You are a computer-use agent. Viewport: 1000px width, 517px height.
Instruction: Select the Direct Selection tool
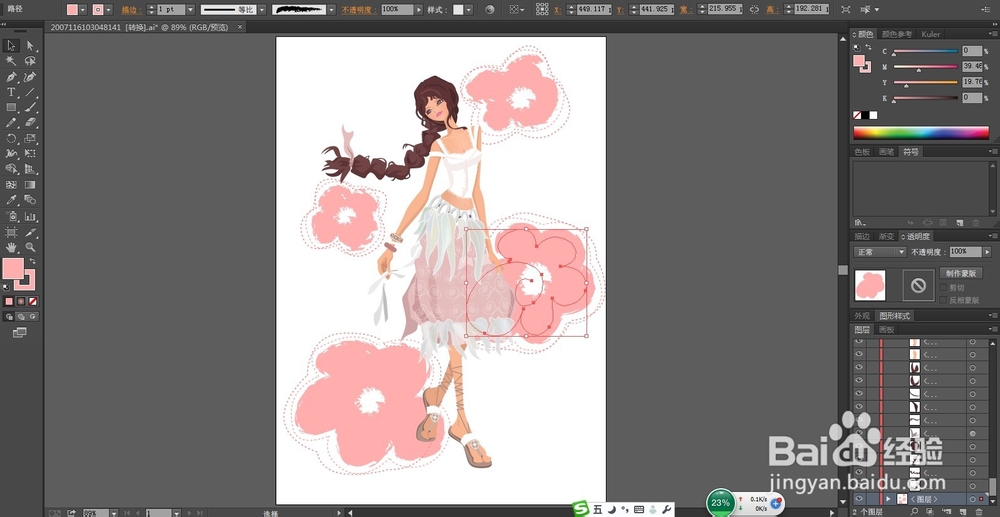click(x=30, y=45)
